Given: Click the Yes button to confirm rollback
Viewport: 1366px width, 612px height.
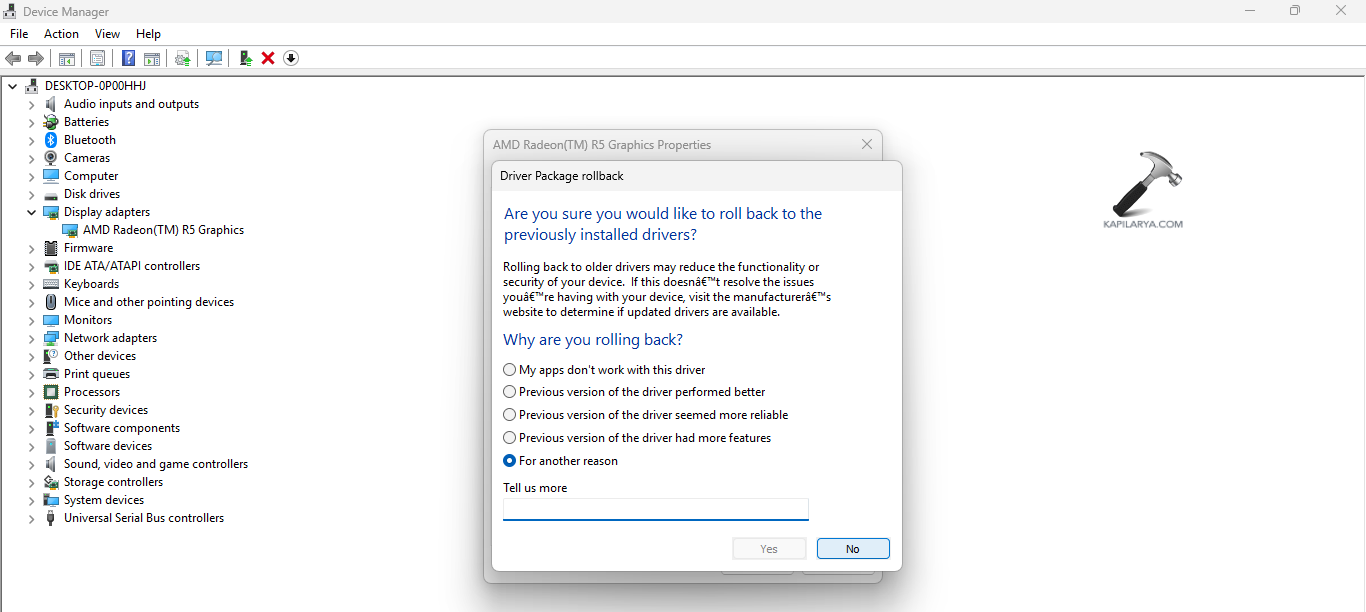Looking at the screenshot, I should pos(768,548).
